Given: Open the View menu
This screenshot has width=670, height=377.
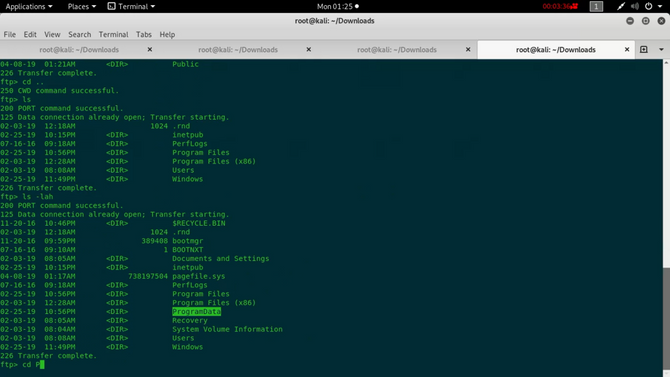Looking at the screenshot, I should click(x=52, y=34).
